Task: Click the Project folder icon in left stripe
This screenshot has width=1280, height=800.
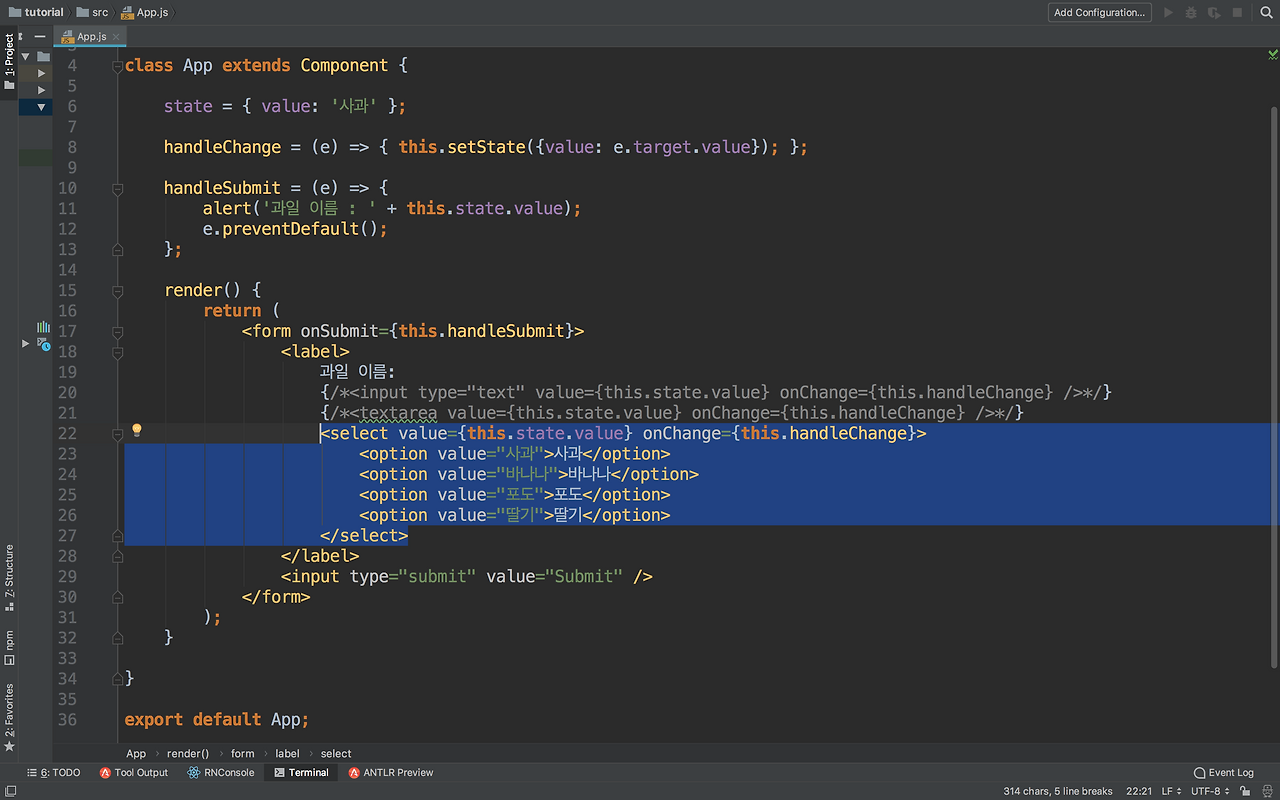Action: (x=9, y=85)
